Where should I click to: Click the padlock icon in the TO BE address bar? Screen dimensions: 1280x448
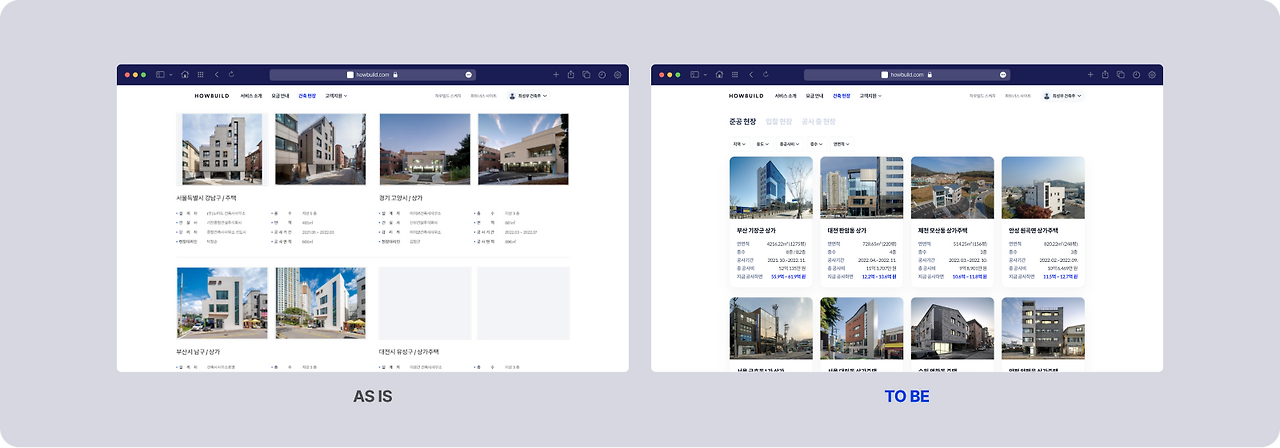point(930,75)
